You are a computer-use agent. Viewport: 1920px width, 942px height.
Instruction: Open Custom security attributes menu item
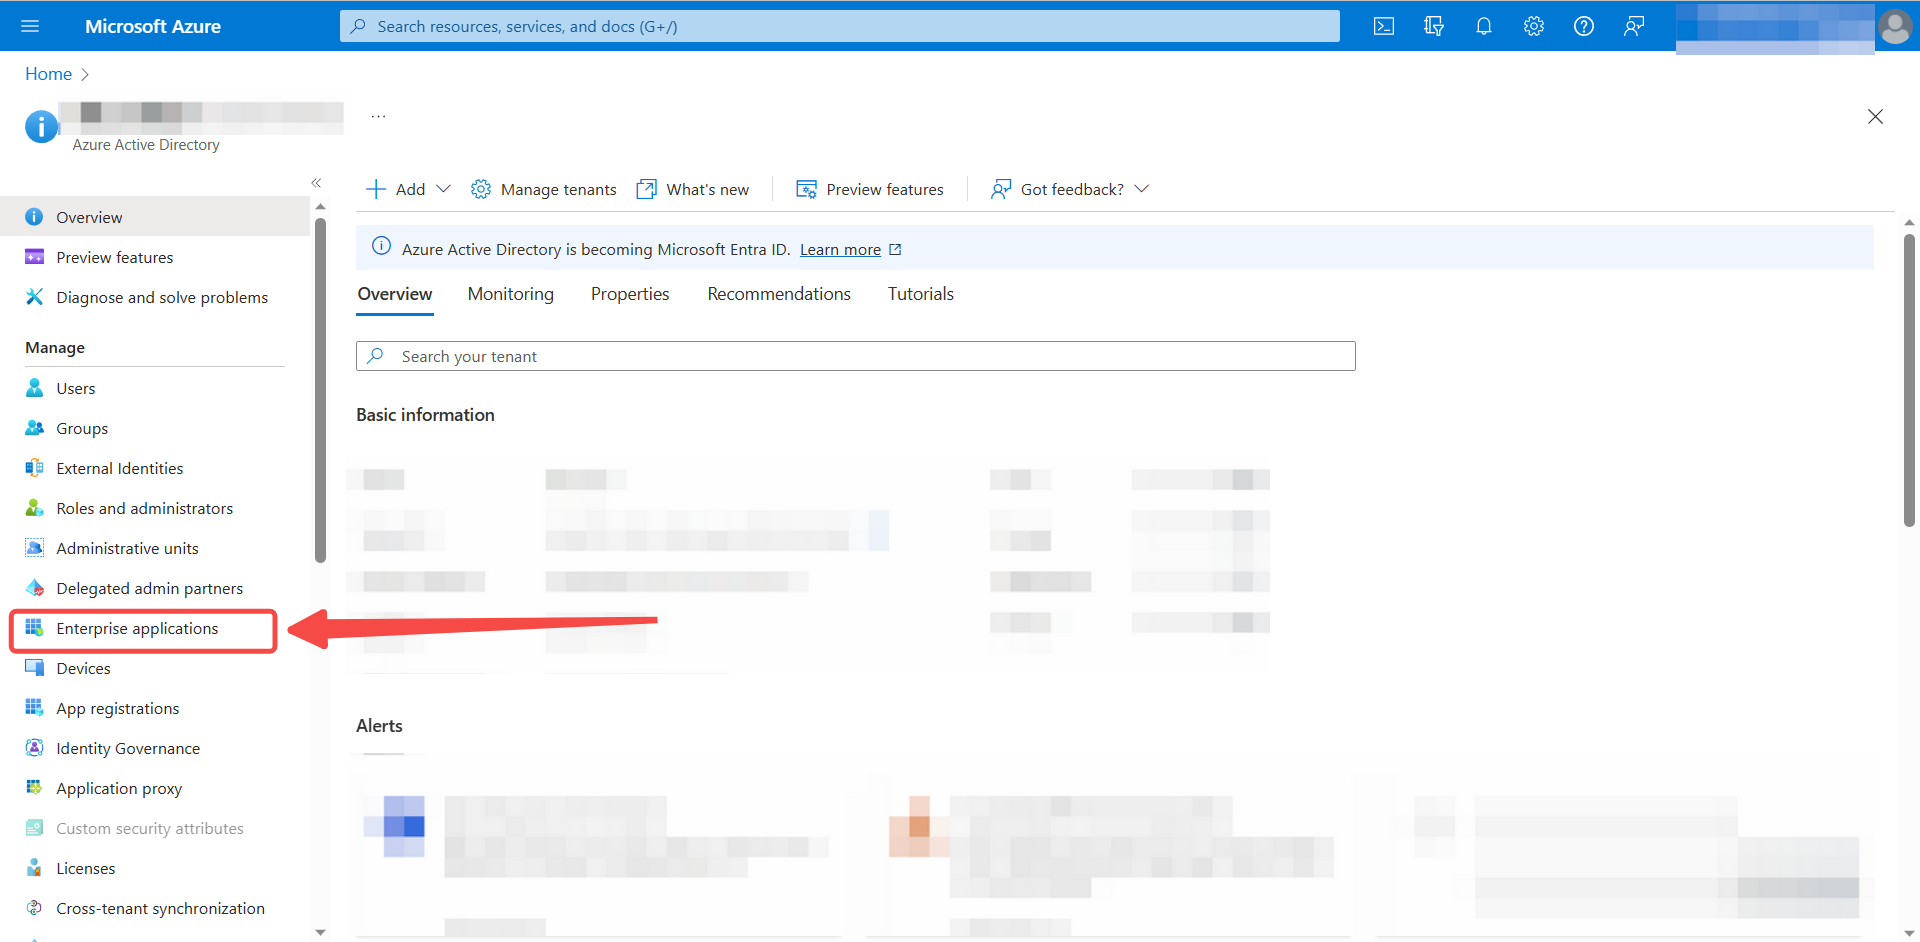click(150, 828)
